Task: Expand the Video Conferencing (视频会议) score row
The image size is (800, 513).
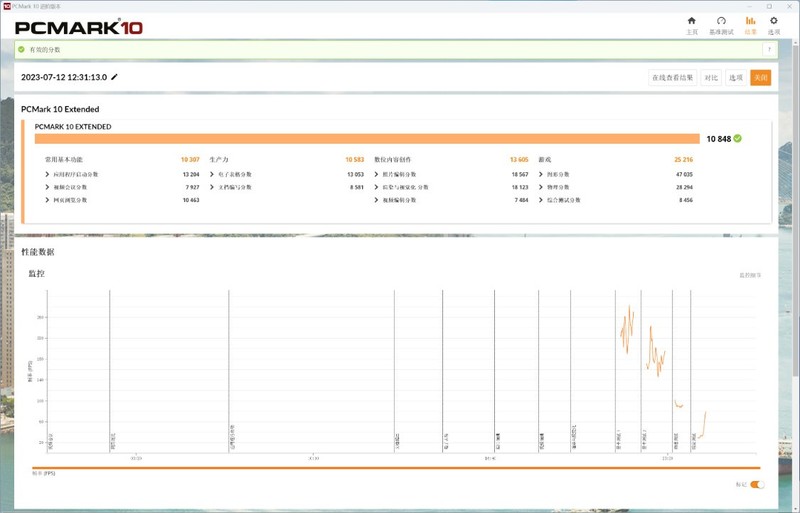Action: point(47,187)
